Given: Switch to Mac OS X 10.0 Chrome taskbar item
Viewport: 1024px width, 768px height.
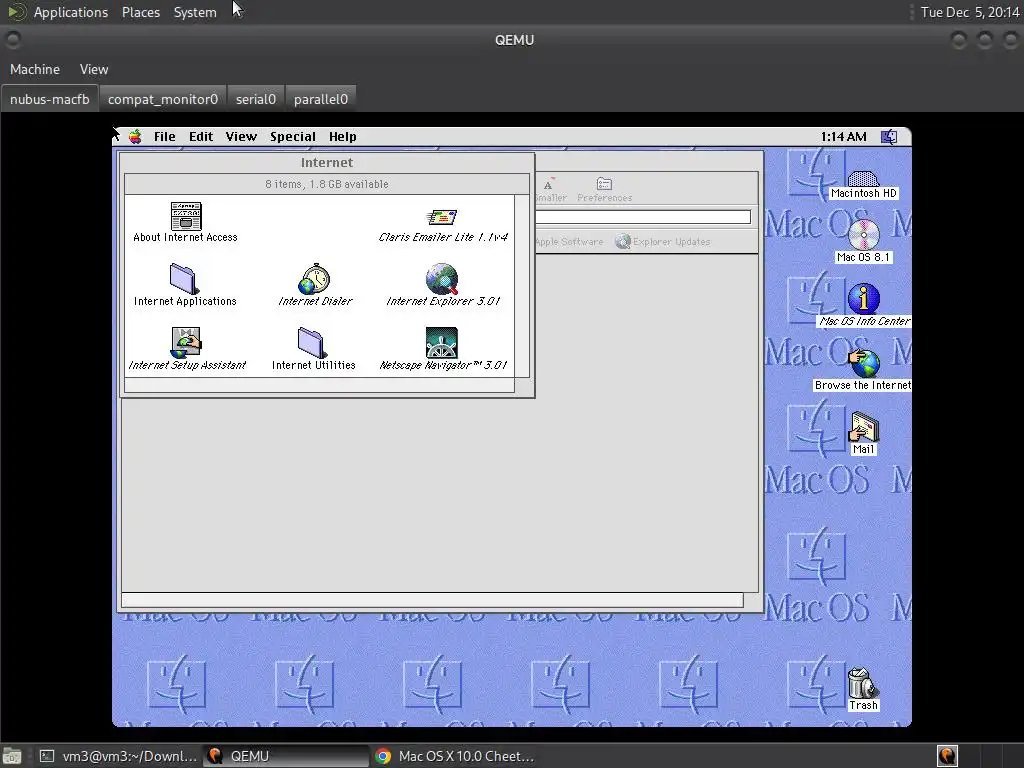Looking at the screenshot, I should [x=455, y=756].
